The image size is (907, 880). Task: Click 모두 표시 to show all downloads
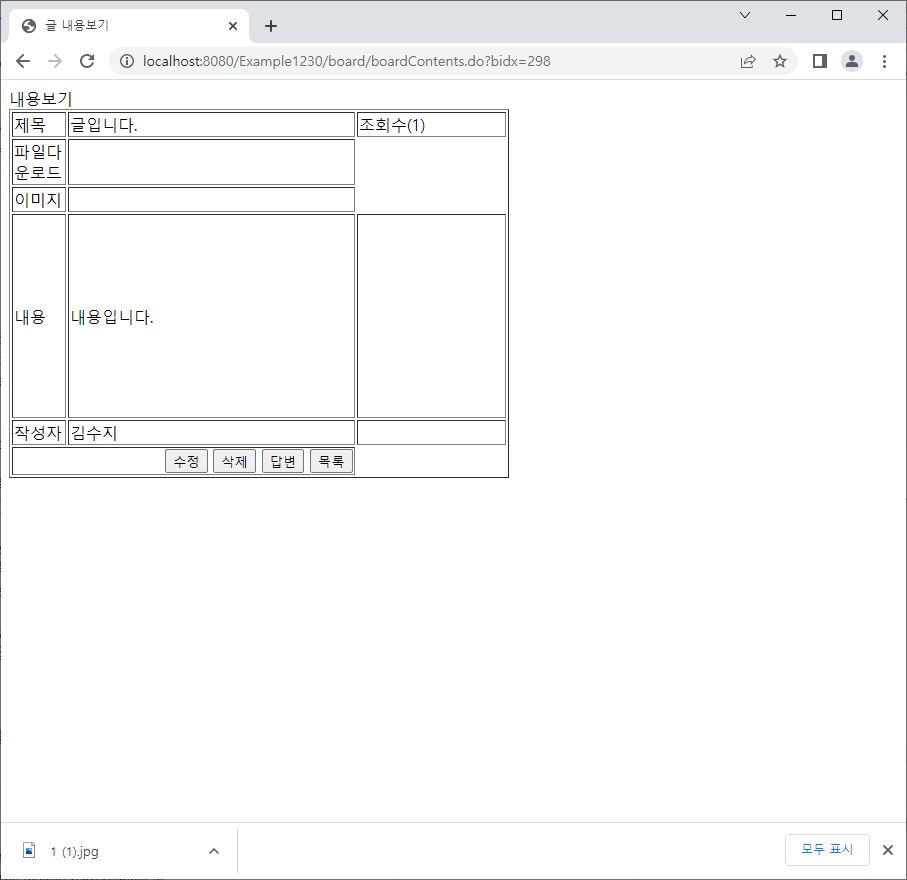827,849
